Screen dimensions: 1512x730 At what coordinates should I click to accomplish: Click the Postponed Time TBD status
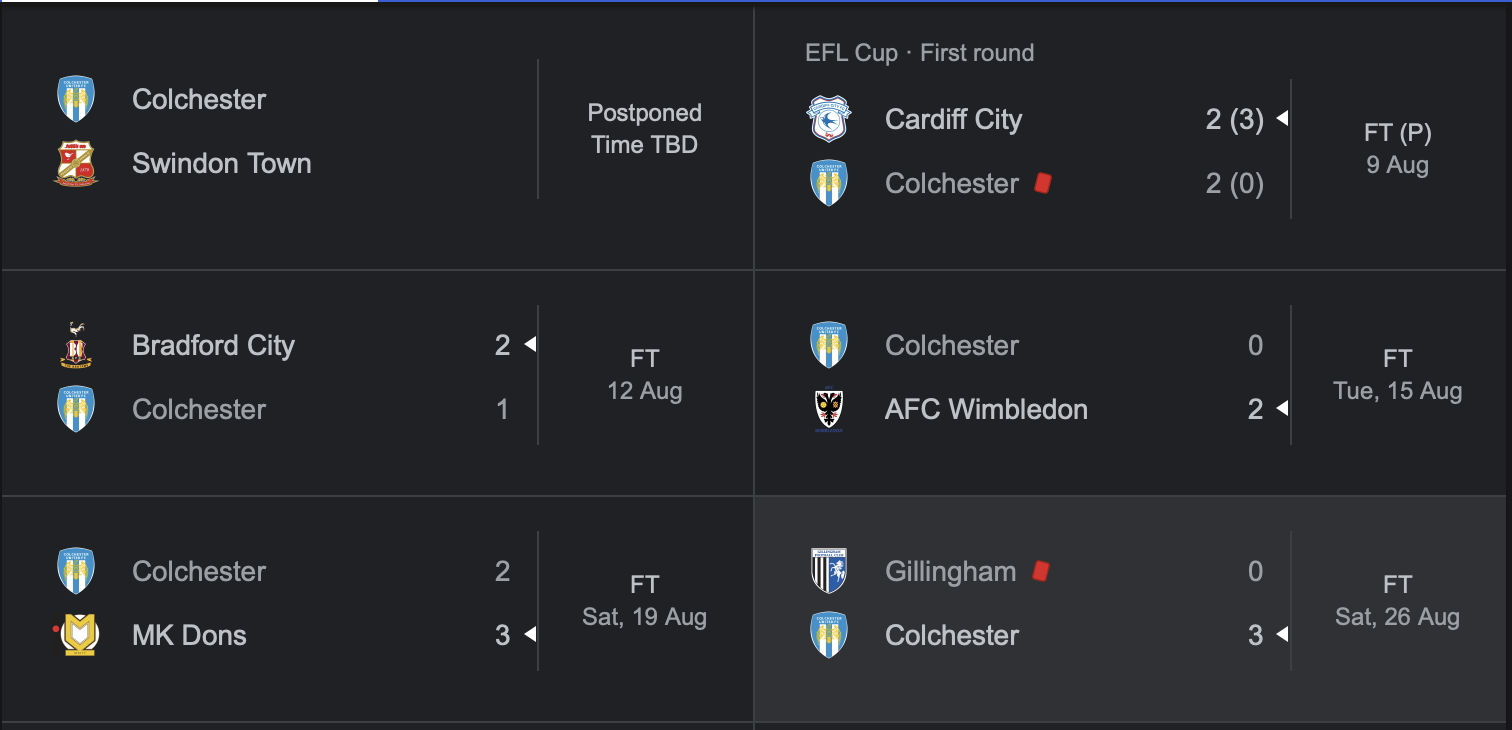[645, 129]
